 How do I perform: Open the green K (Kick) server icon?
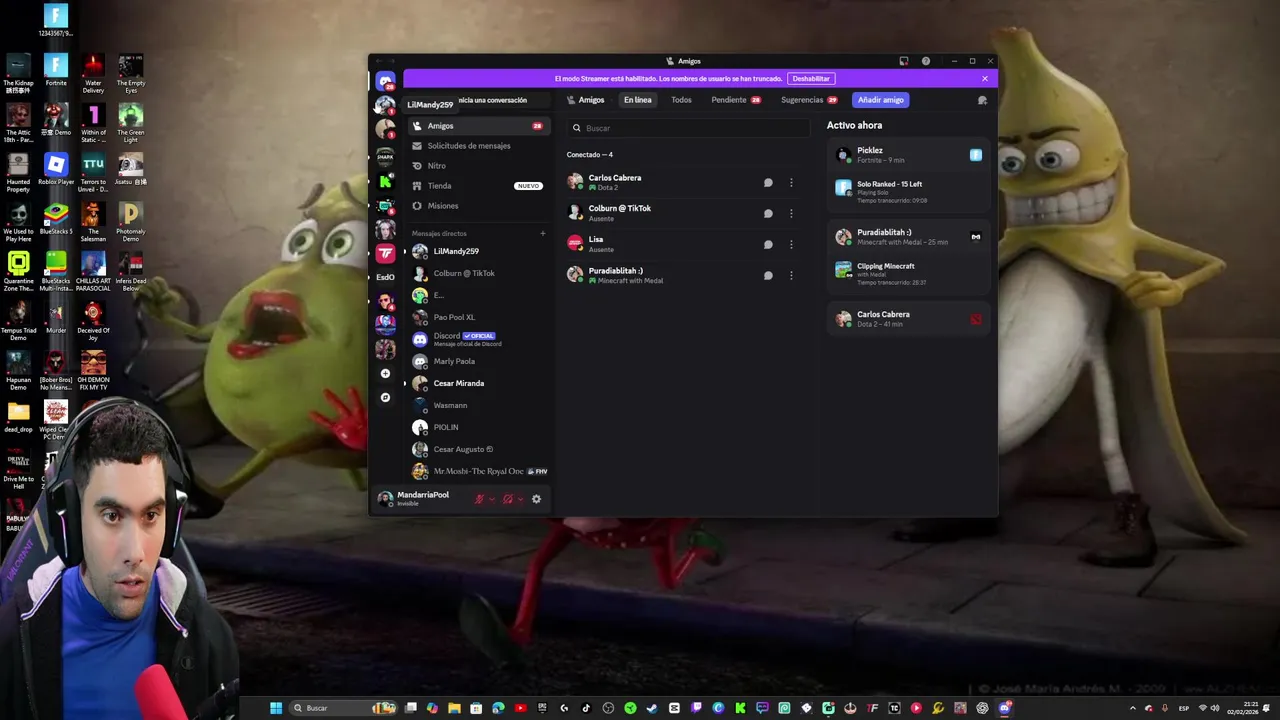385,181
